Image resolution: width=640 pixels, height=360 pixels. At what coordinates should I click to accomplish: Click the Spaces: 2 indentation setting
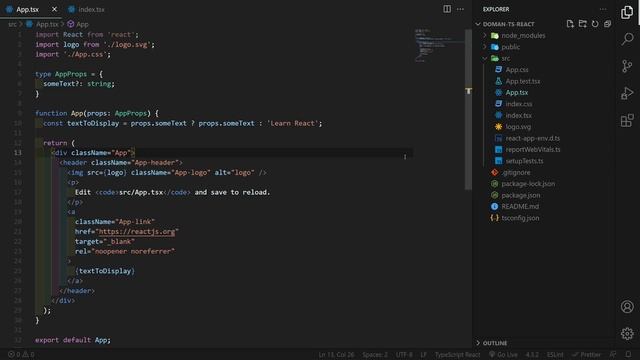click(x=375, y=355)
